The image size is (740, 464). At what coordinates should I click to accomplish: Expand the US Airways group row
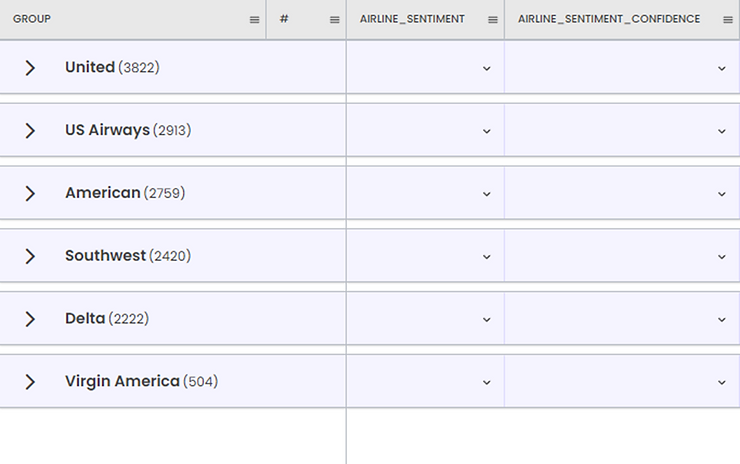(30, 131)
